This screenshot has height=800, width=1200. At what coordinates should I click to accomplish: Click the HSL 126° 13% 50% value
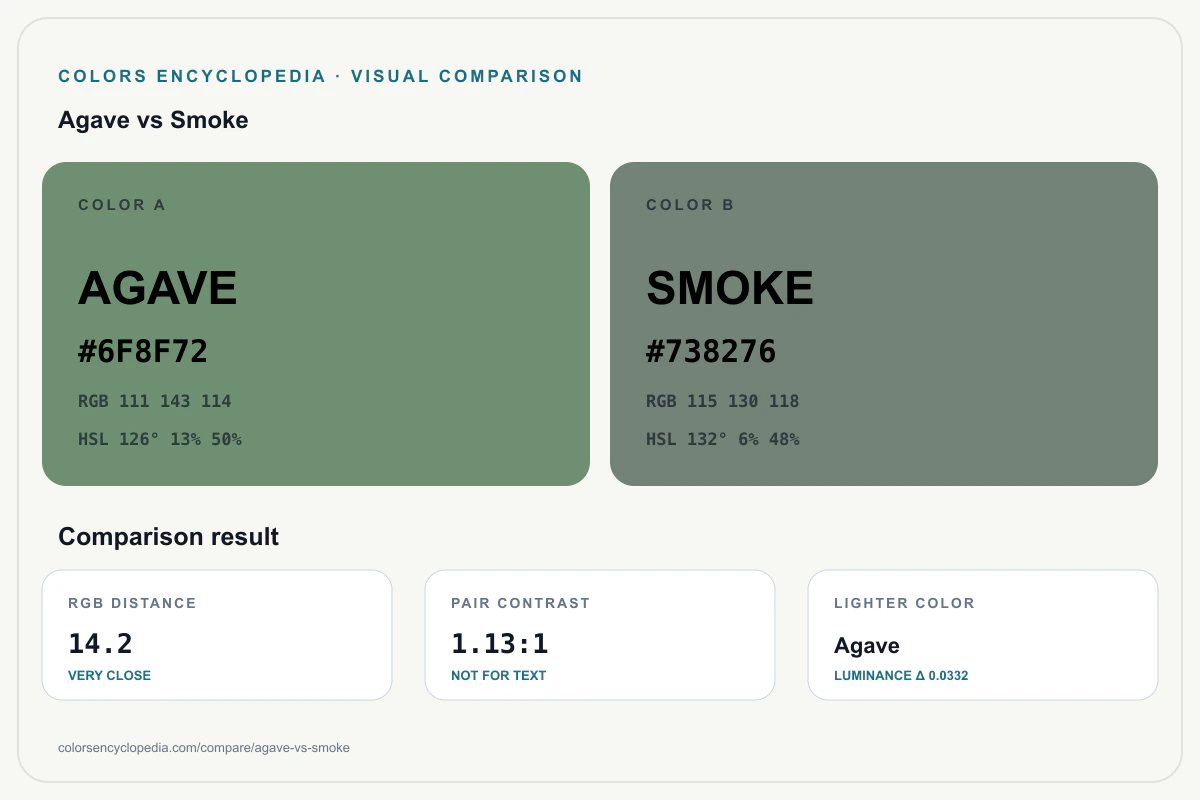160,439
